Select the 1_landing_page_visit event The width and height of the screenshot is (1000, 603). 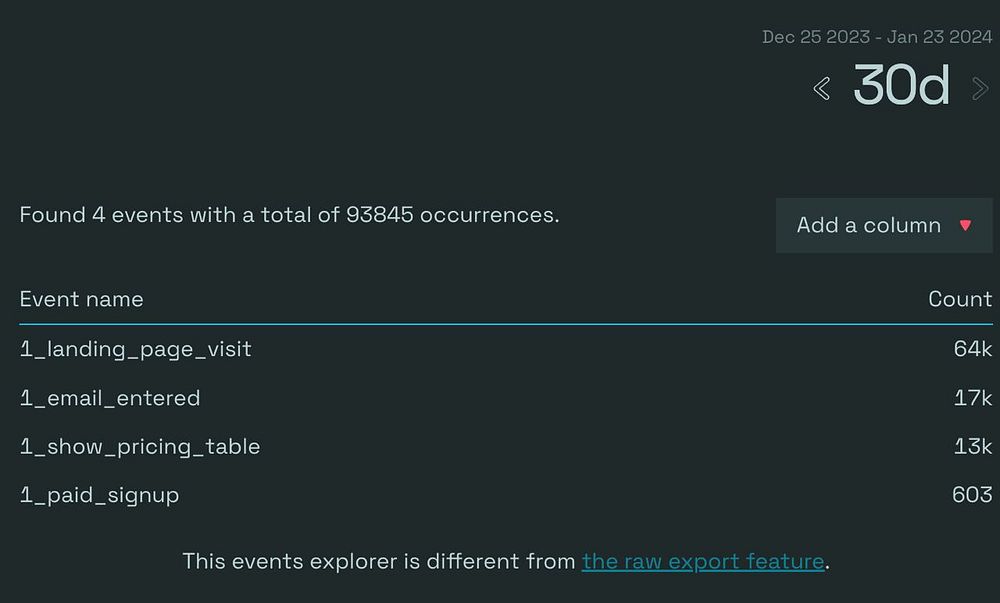[x=135, y=349]
